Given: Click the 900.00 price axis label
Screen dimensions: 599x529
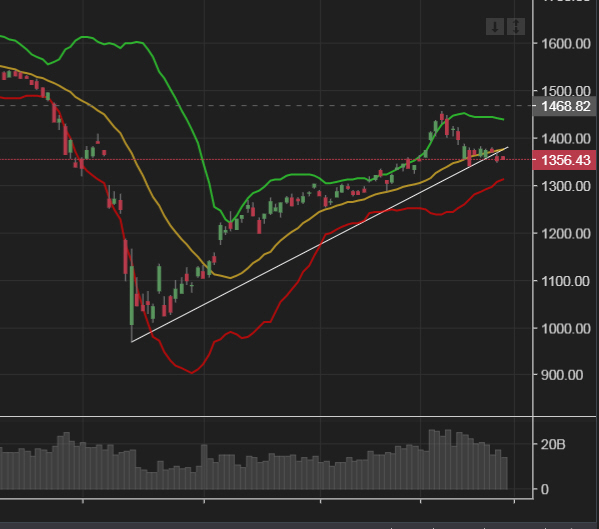Looking at the screenshot, I should [x=562, y=375].
